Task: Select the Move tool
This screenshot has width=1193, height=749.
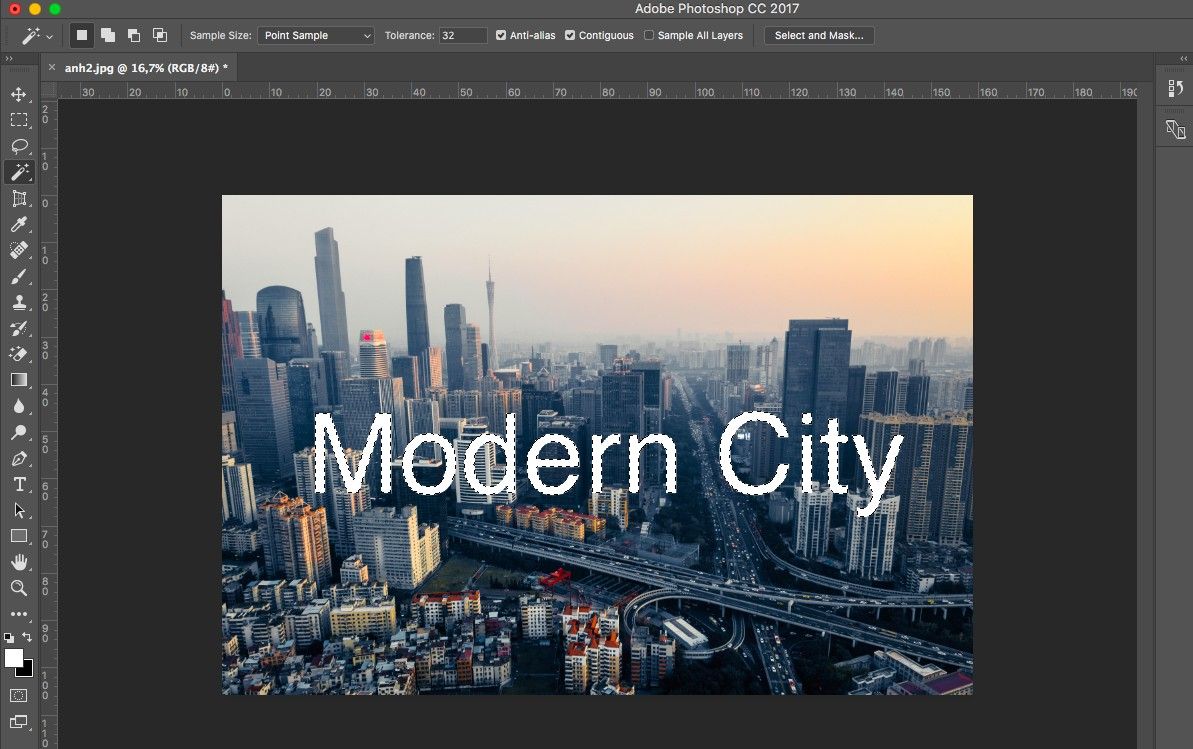Action: click(x=18, y=95)
